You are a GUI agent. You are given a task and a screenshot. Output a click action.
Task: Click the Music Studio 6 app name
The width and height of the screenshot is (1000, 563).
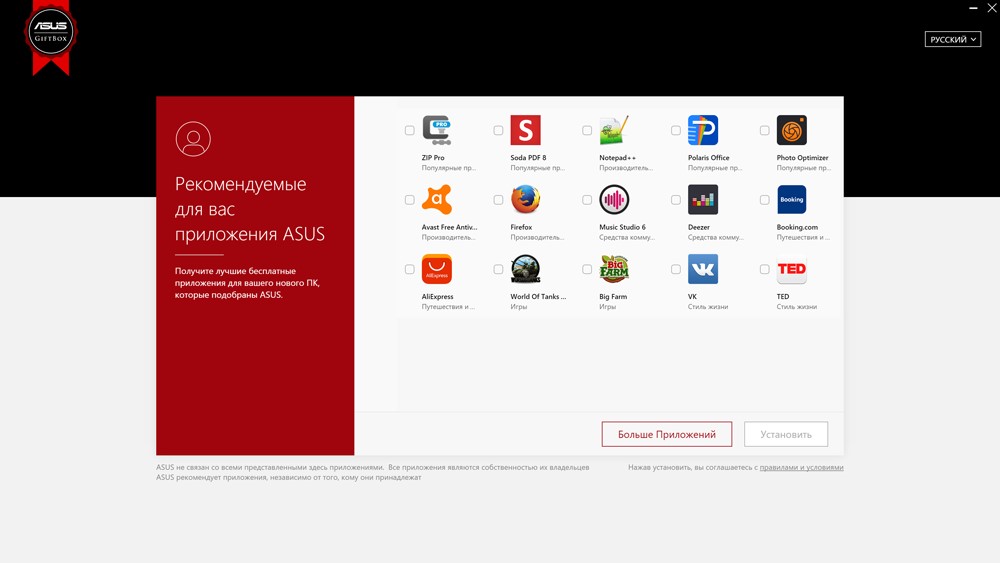[622, 227]
